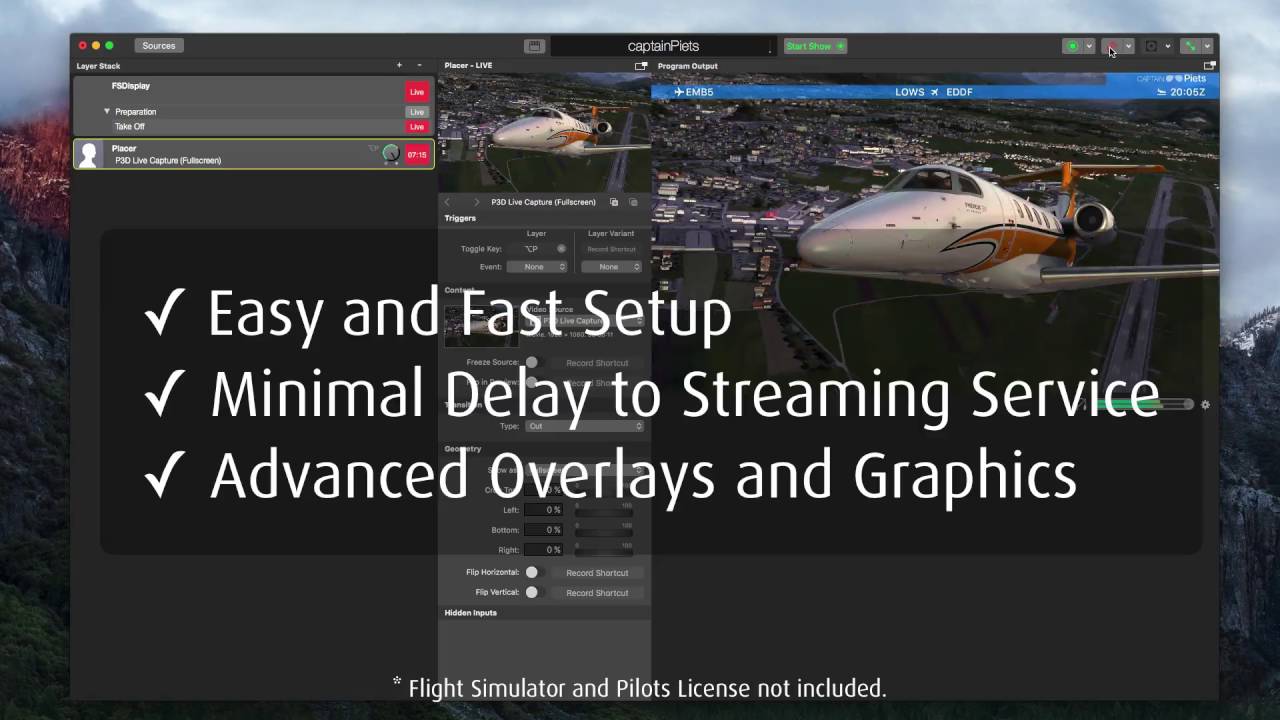The image size is (1280, 720).
Task: Click the Hidden Inputs section header
Action: pyautogui.click(x=471, y=613)
